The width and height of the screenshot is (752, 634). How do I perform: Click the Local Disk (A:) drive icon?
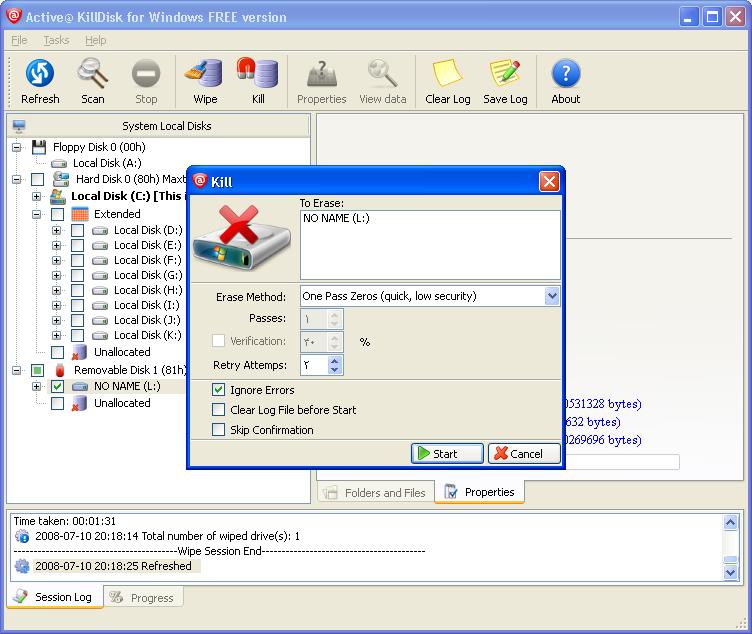(x=59, y=164)
